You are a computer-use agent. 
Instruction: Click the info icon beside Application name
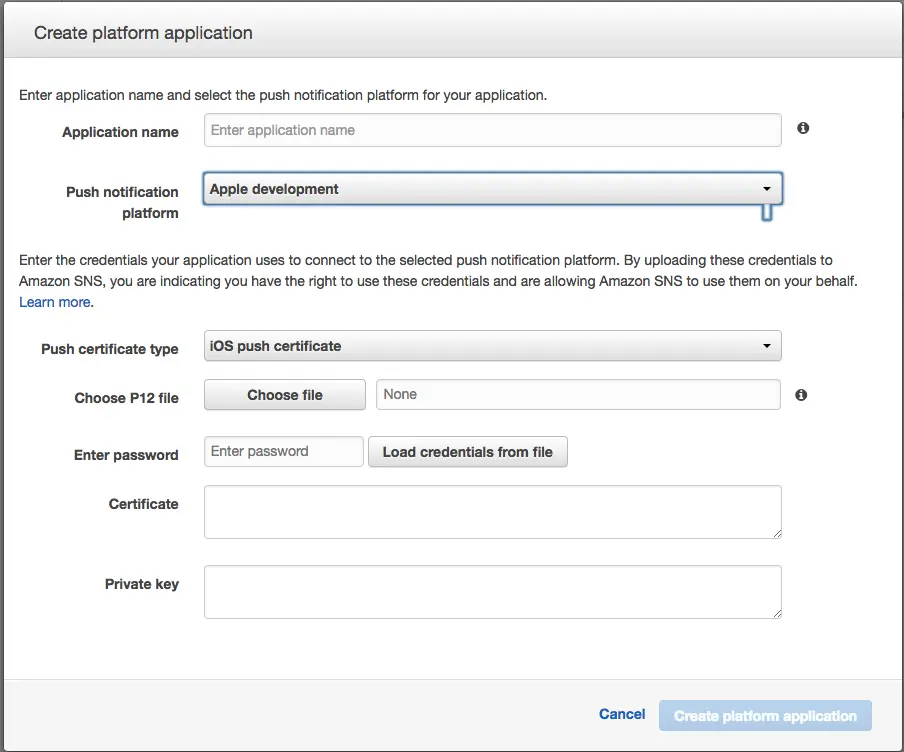coord(802,129)
